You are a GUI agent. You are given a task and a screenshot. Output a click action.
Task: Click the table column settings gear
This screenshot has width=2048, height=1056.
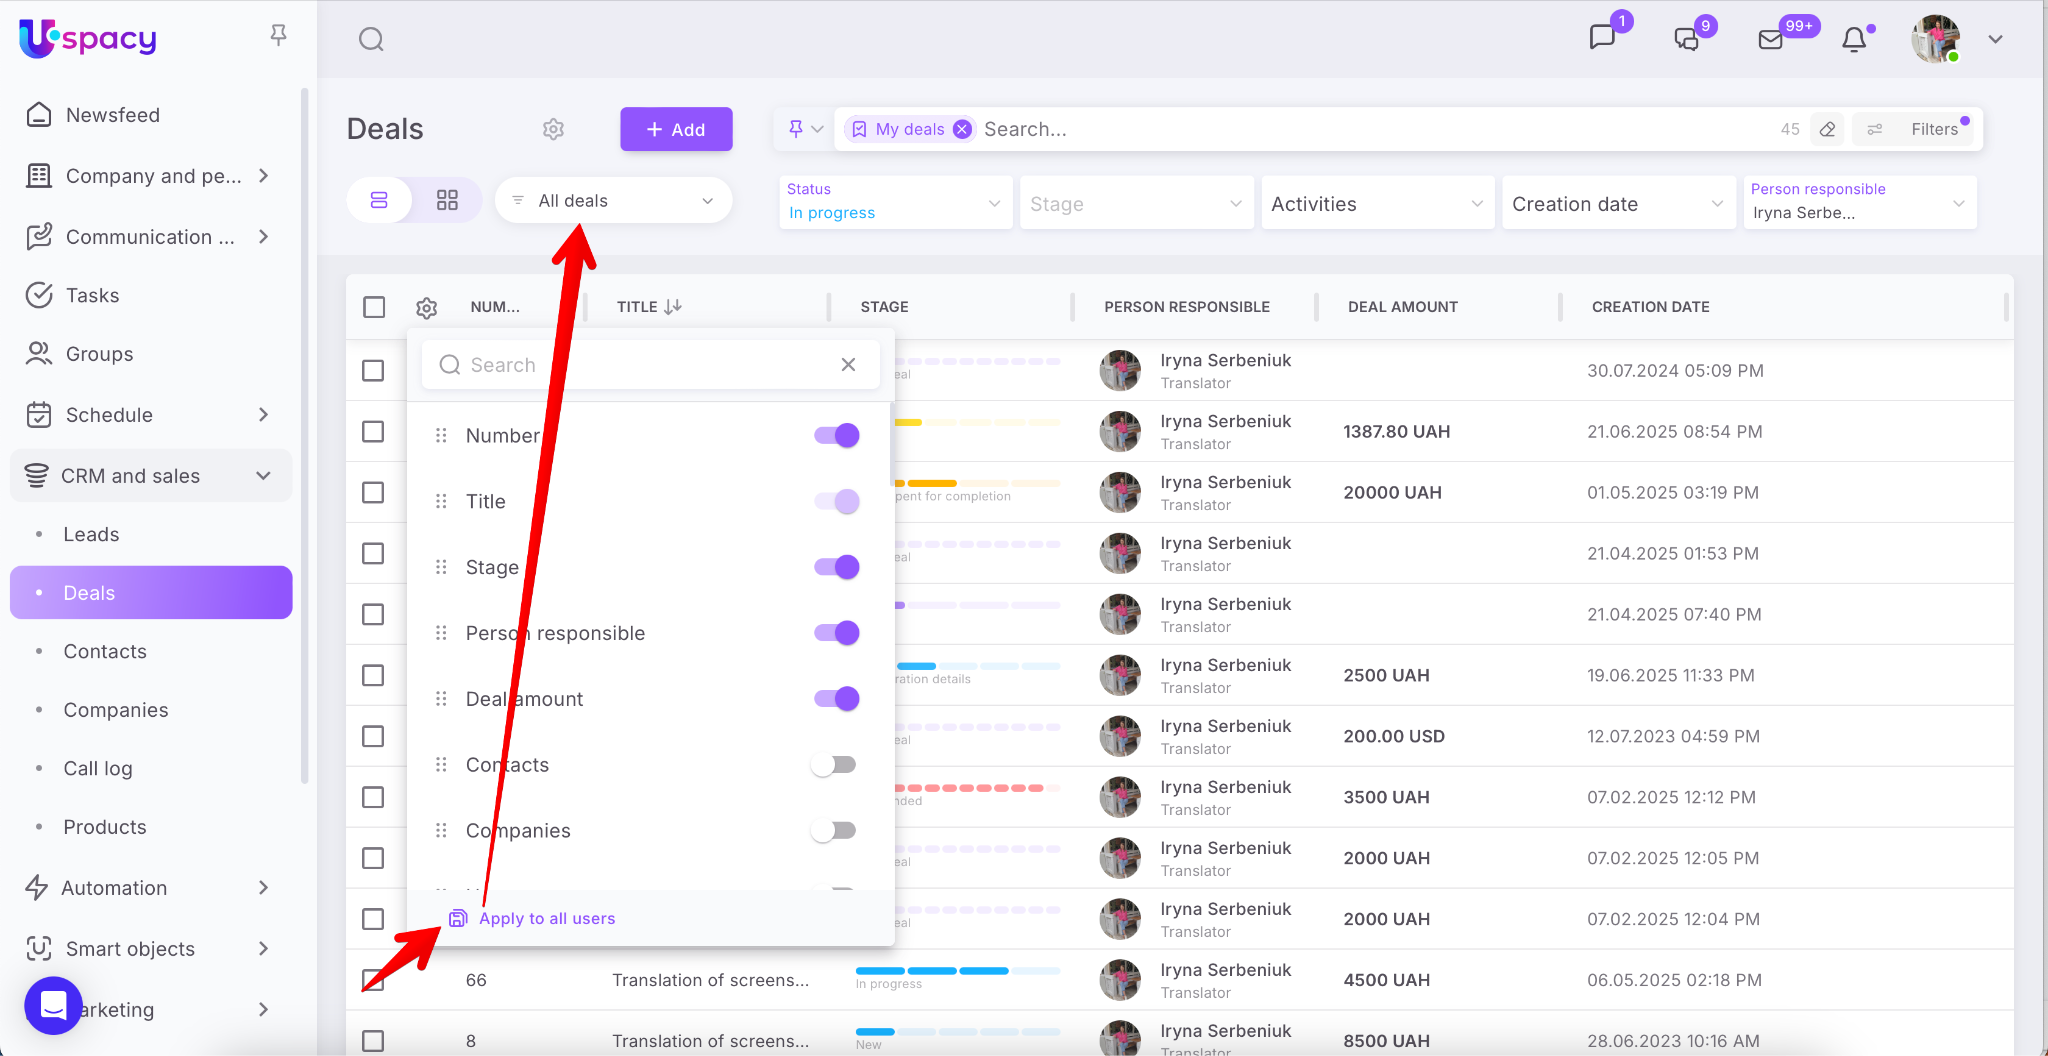tap(427, 308)
